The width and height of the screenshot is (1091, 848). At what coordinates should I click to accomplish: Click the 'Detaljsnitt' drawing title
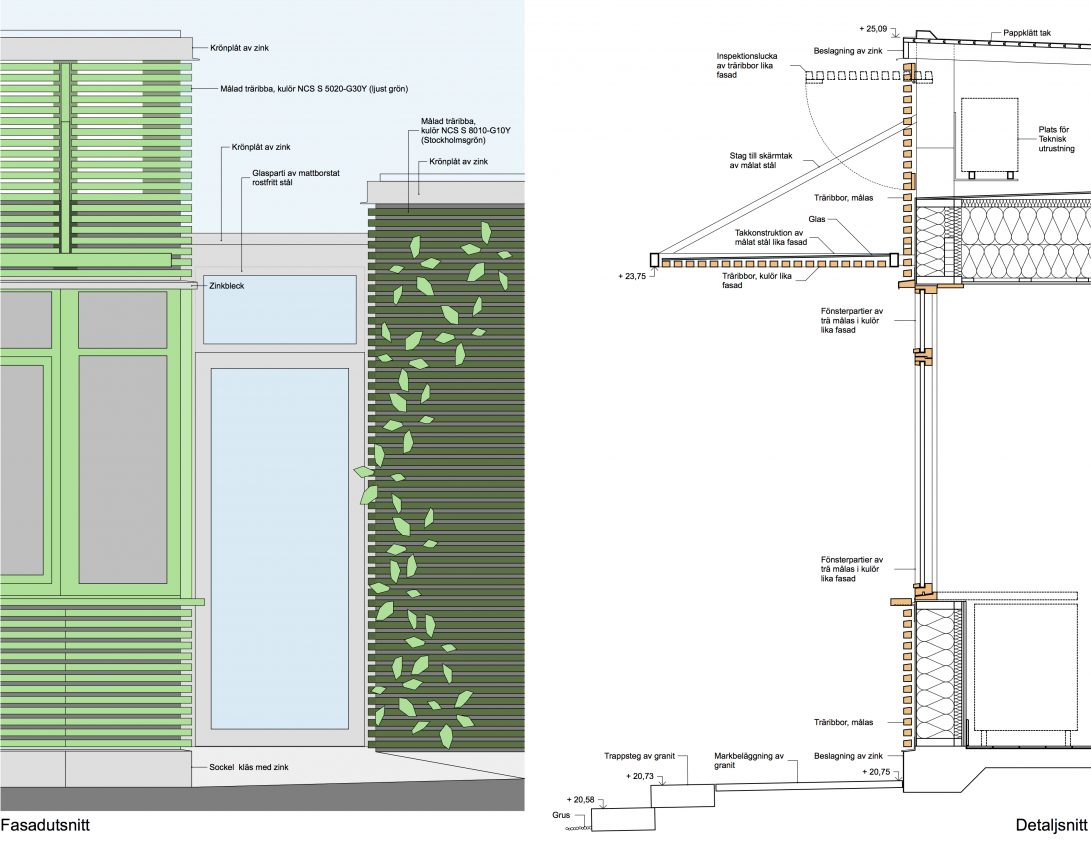(1051, 825)
